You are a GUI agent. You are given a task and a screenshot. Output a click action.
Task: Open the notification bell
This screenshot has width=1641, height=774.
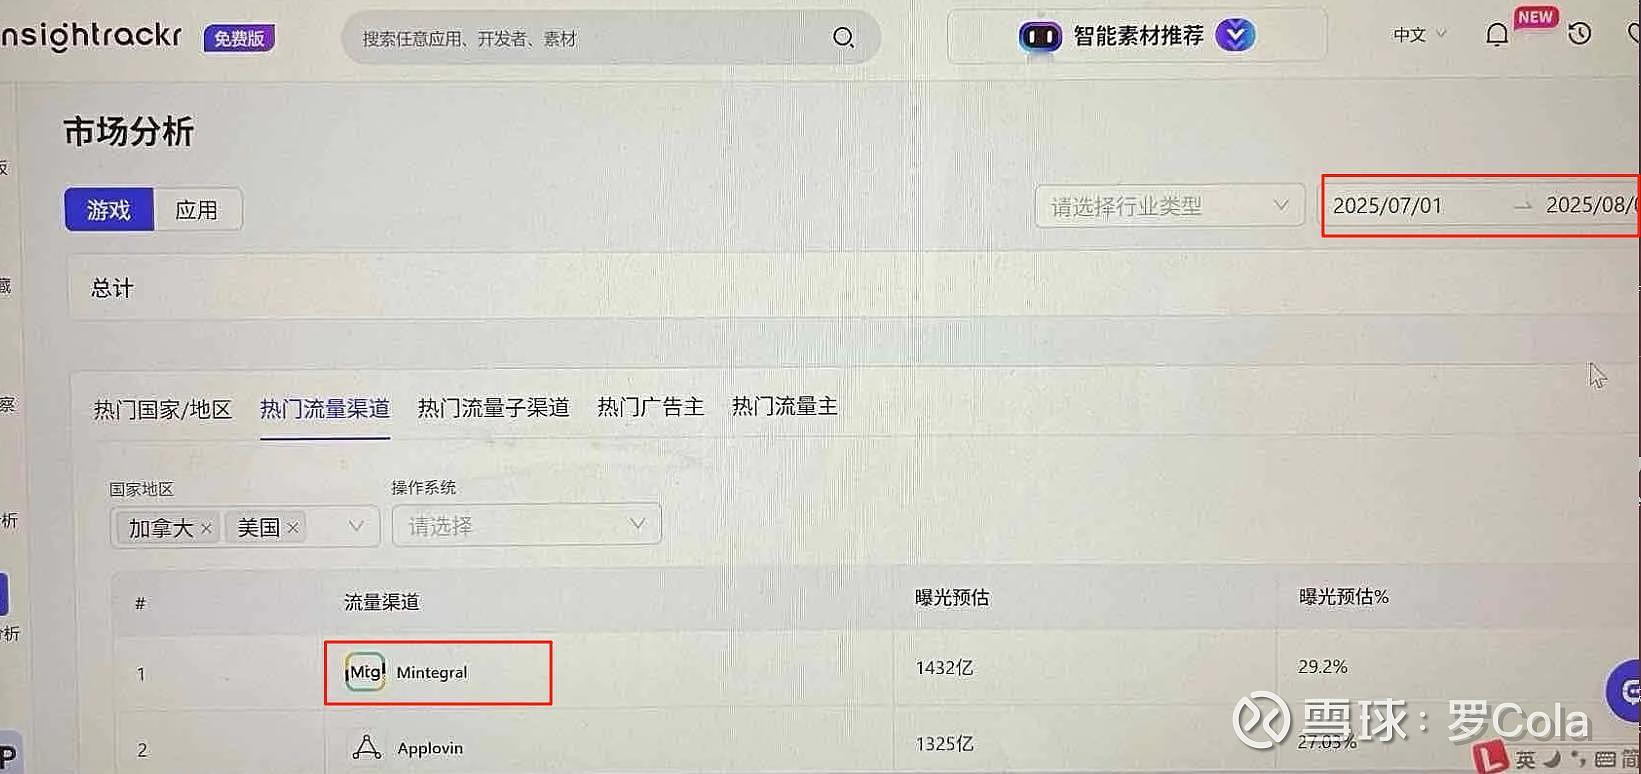click(1496, 35)
